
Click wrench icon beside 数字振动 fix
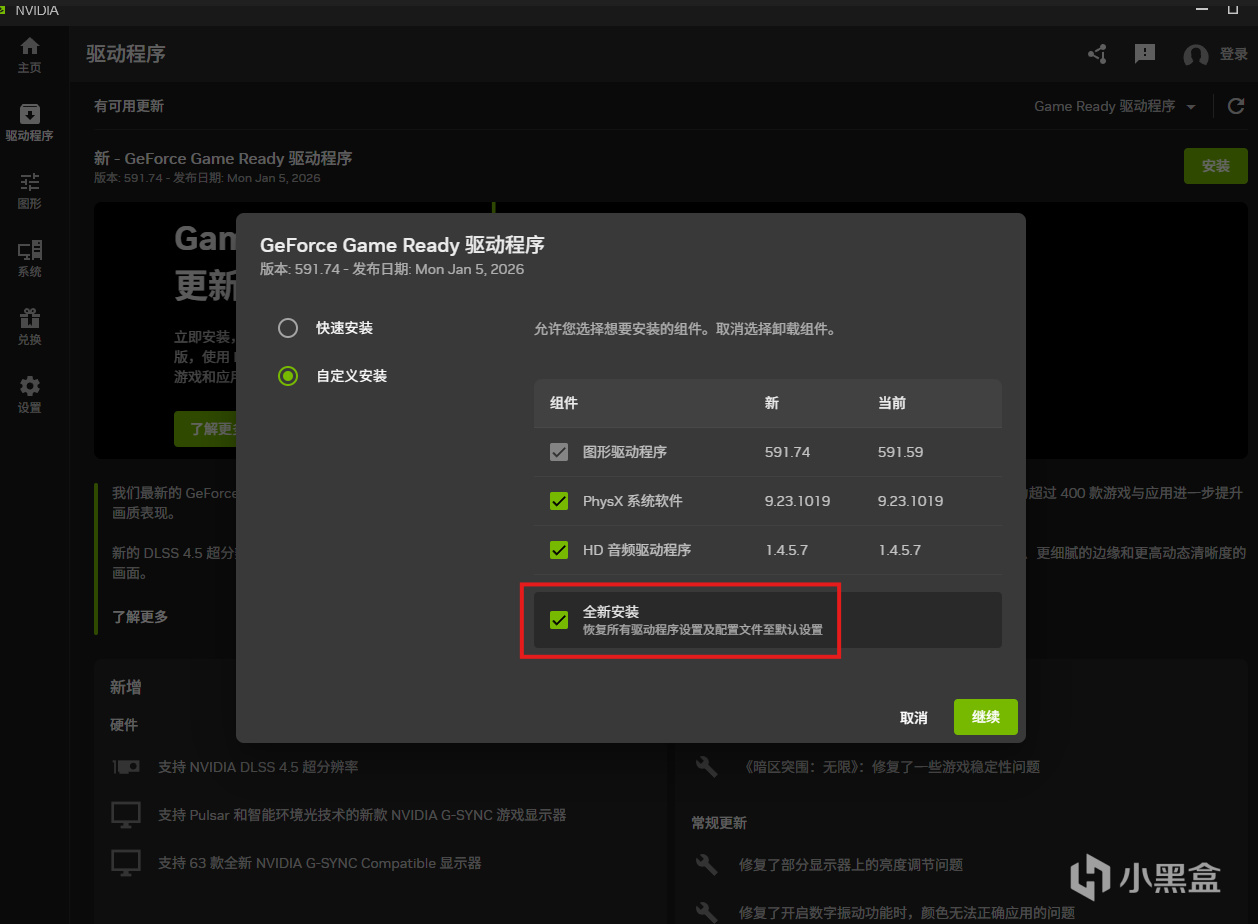(706, 912)
